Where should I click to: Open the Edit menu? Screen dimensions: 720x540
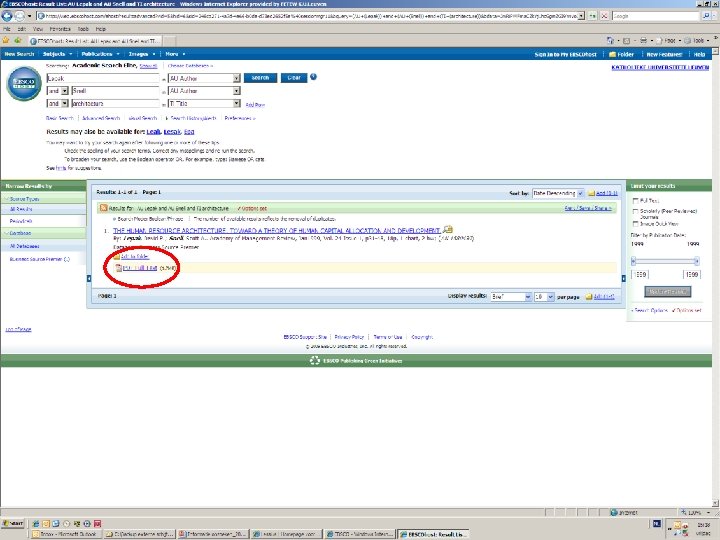click(22, 29)
